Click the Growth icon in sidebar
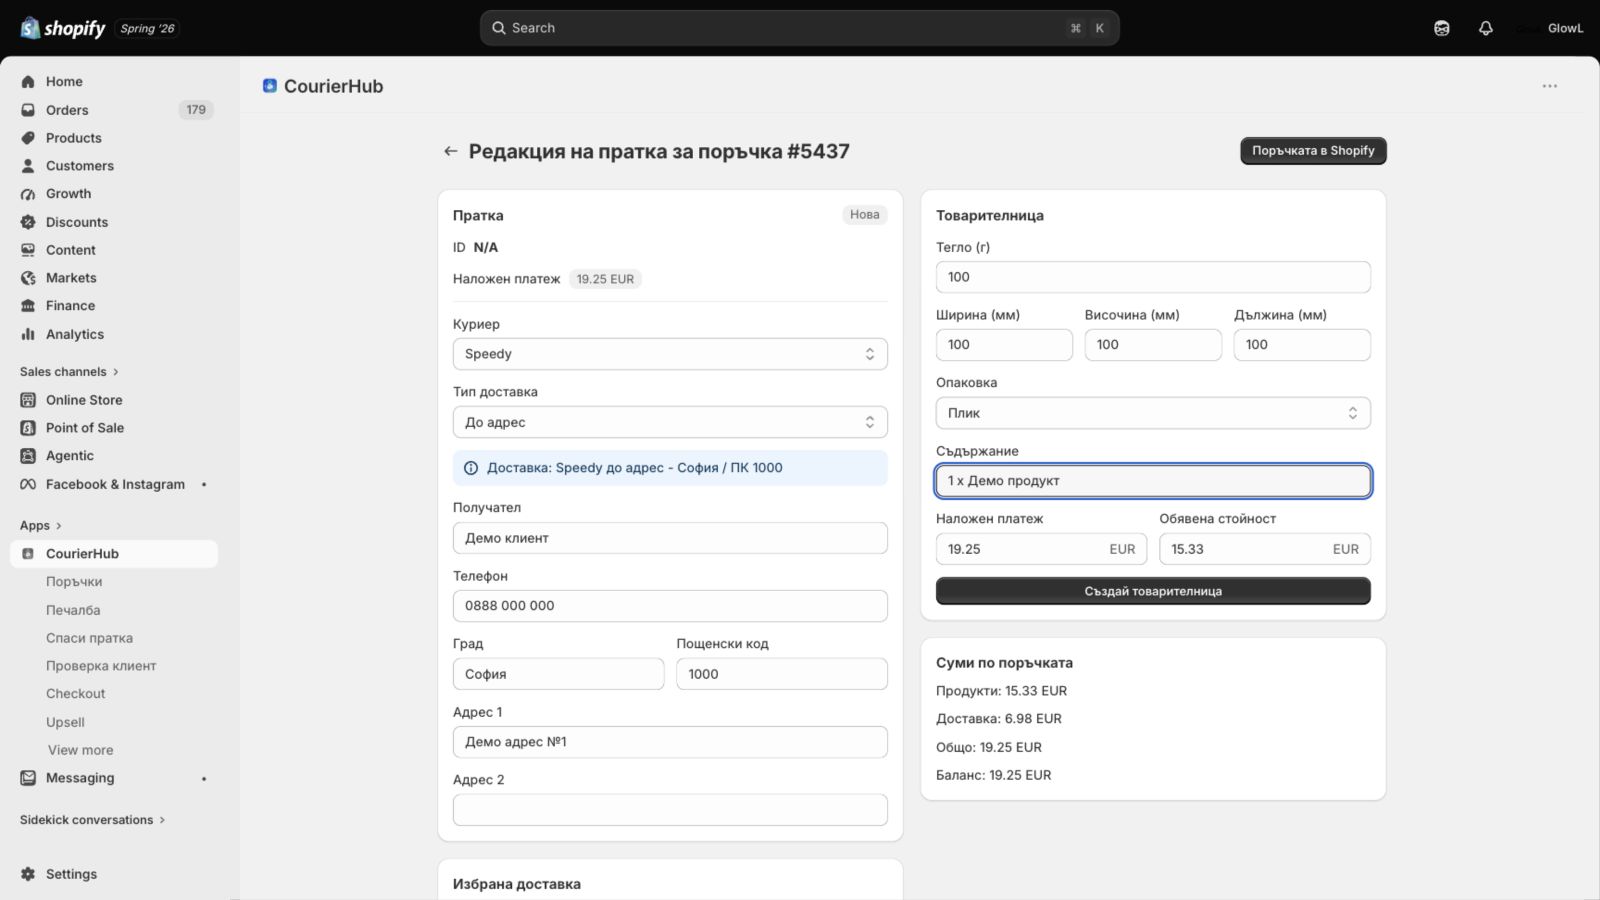1600x900 pixels. click(28, 194)
